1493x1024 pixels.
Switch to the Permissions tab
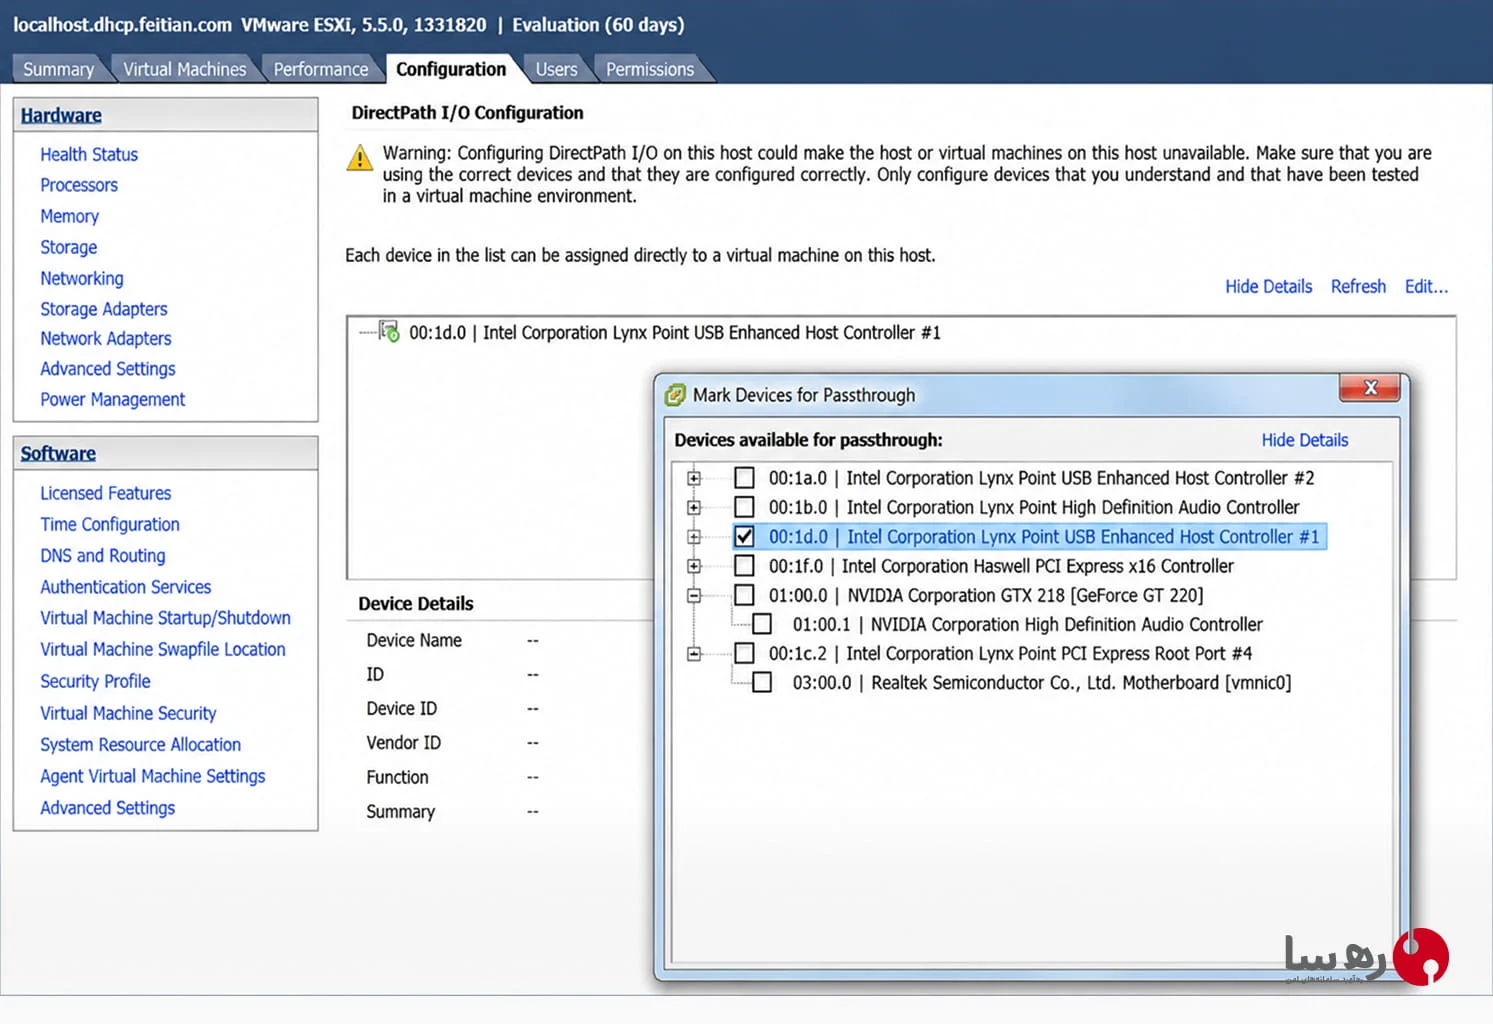(x=650, y=69)
